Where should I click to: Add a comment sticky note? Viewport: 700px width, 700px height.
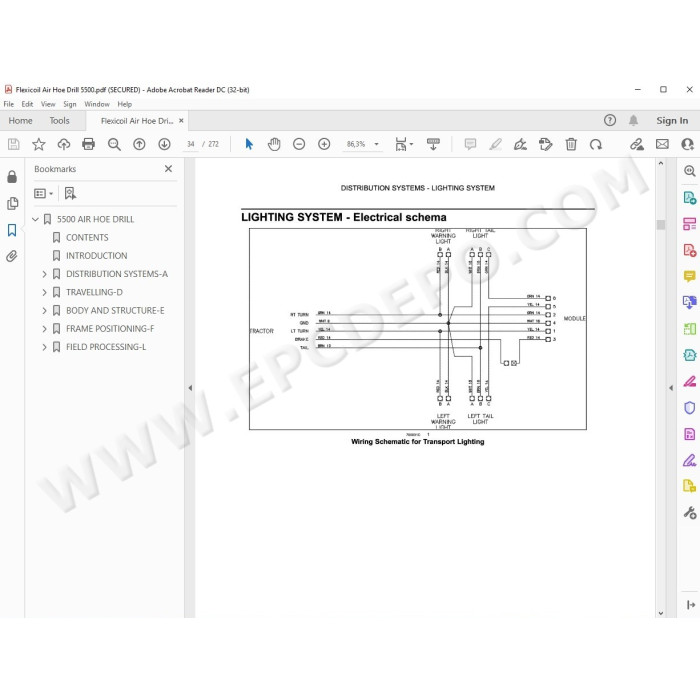pos(470,144)
